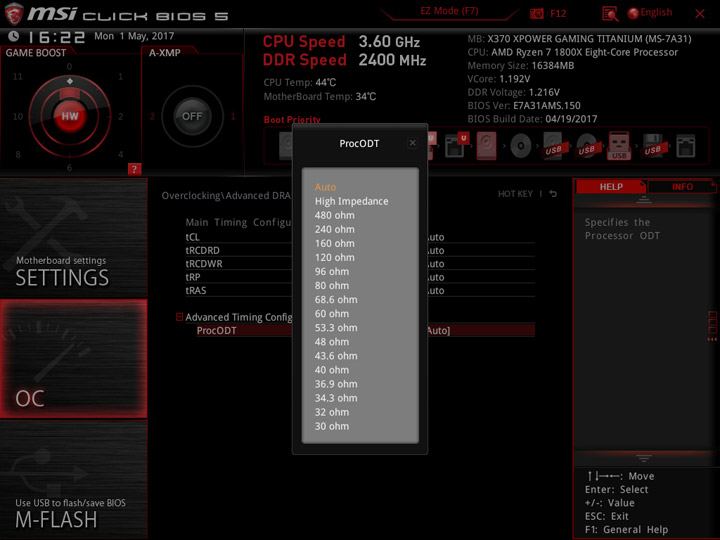Switch to the HELP tab

pos(611,187)
